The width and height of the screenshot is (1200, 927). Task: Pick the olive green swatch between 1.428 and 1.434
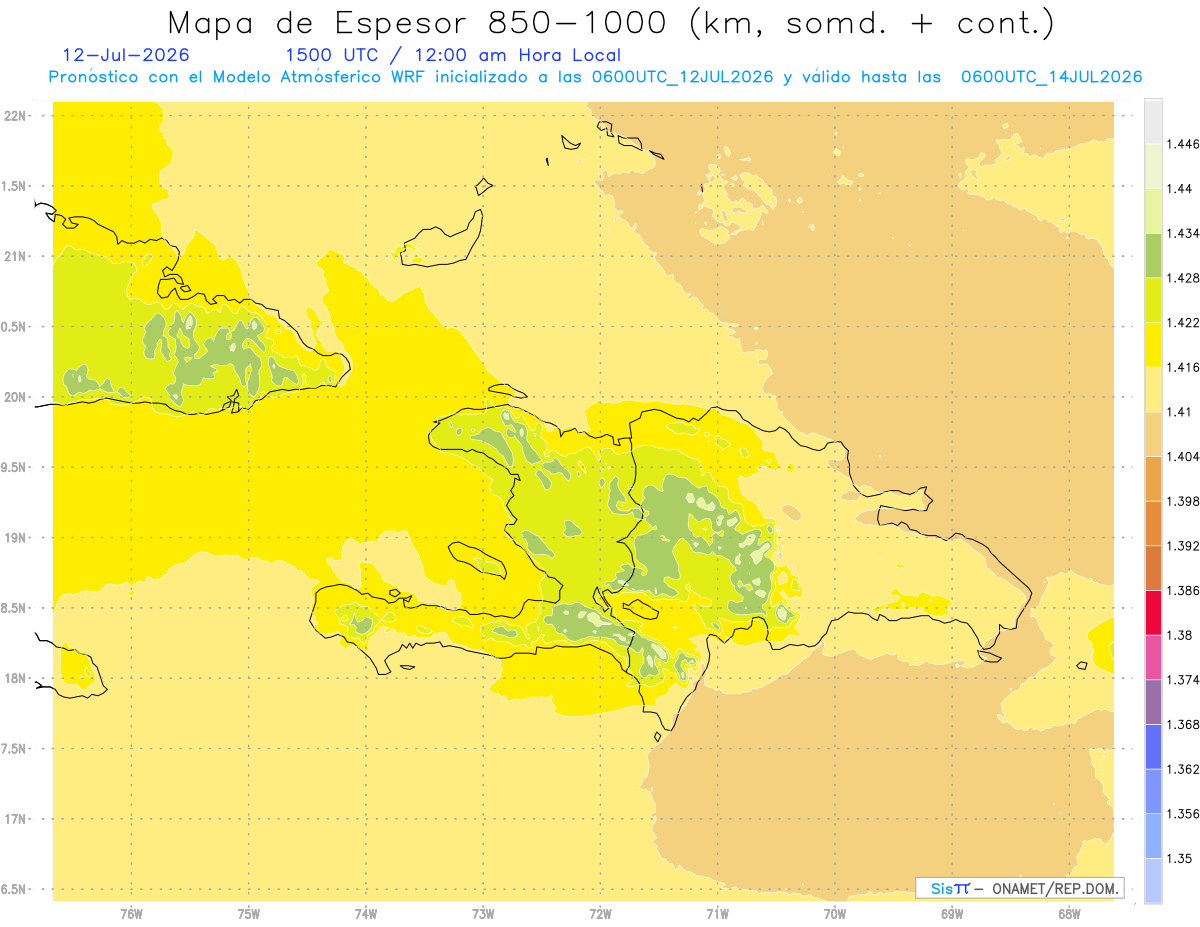click(x=1153, y=255)
